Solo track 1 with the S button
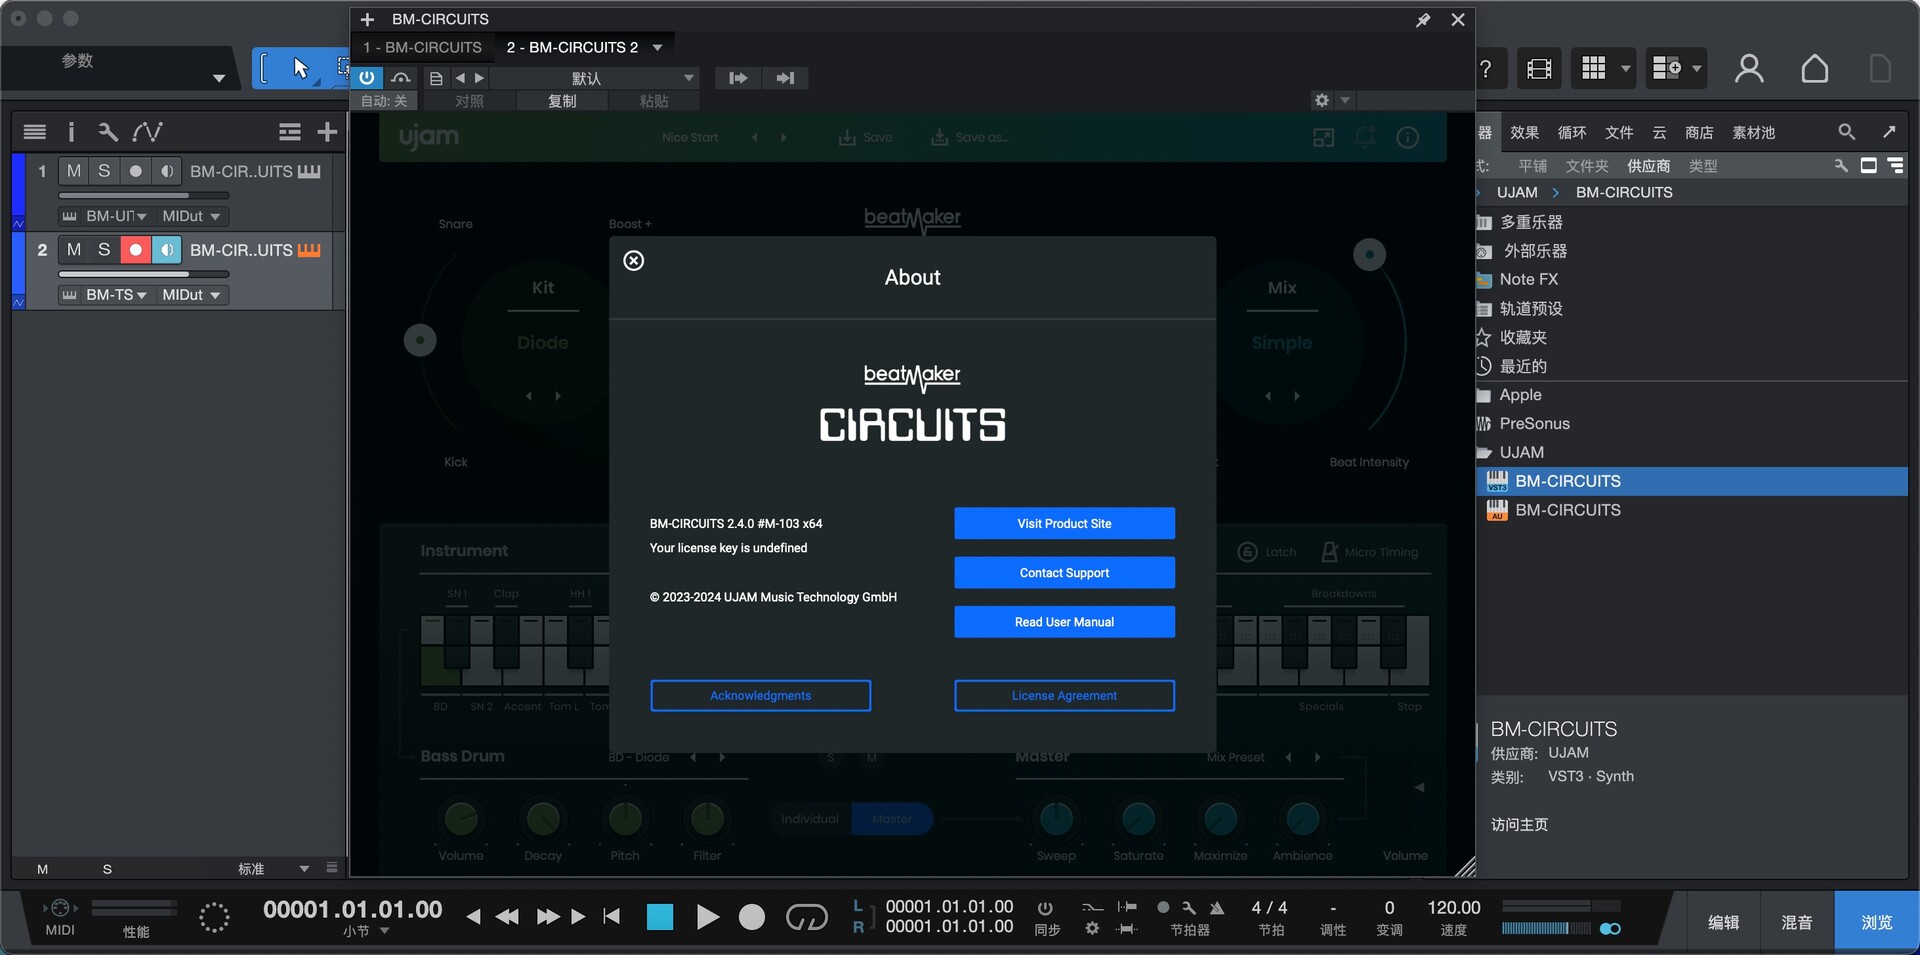This screenshot has width=1920, height=955. coord(104,171)
